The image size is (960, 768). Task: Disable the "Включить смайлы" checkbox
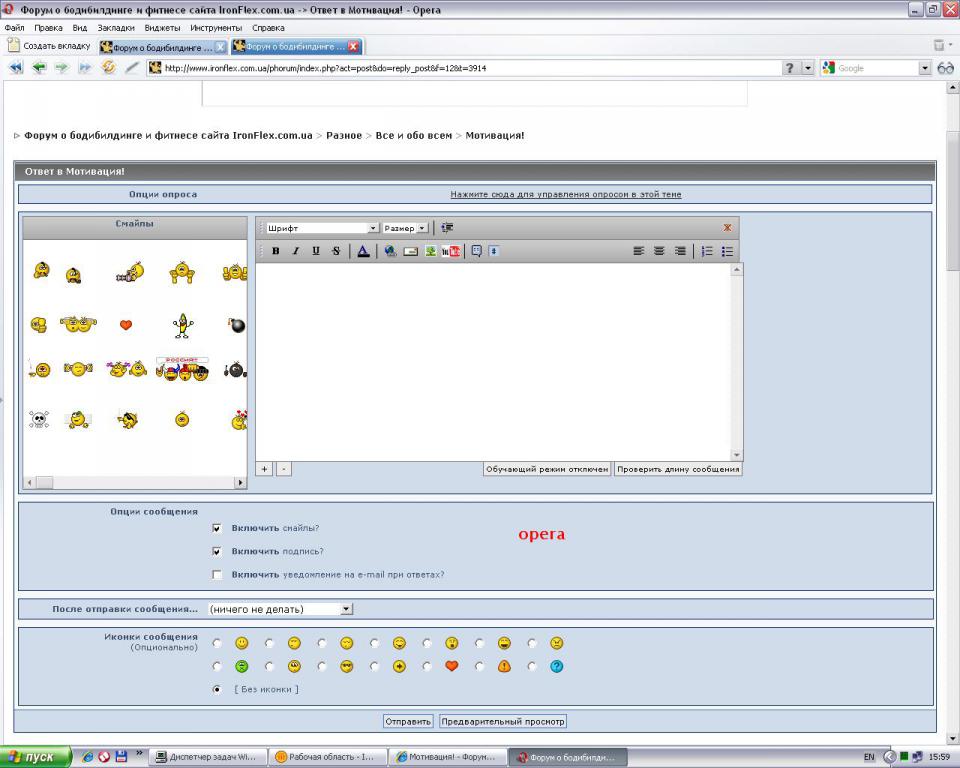tap(217, 528)
